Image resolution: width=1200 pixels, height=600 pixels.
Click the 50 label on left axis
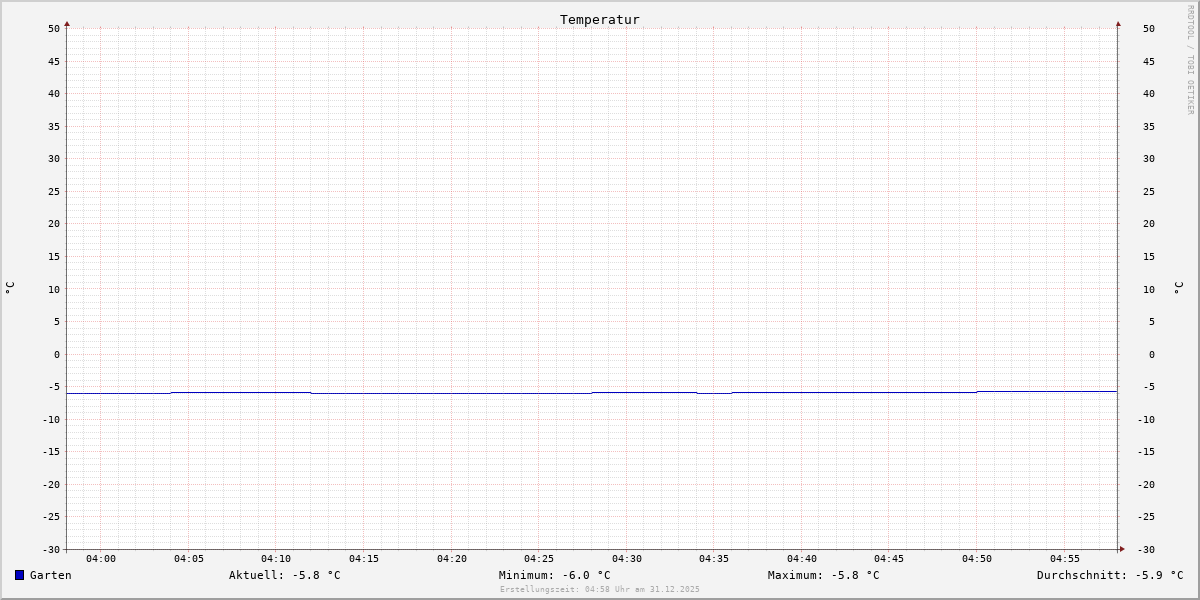tap(54, 28)
